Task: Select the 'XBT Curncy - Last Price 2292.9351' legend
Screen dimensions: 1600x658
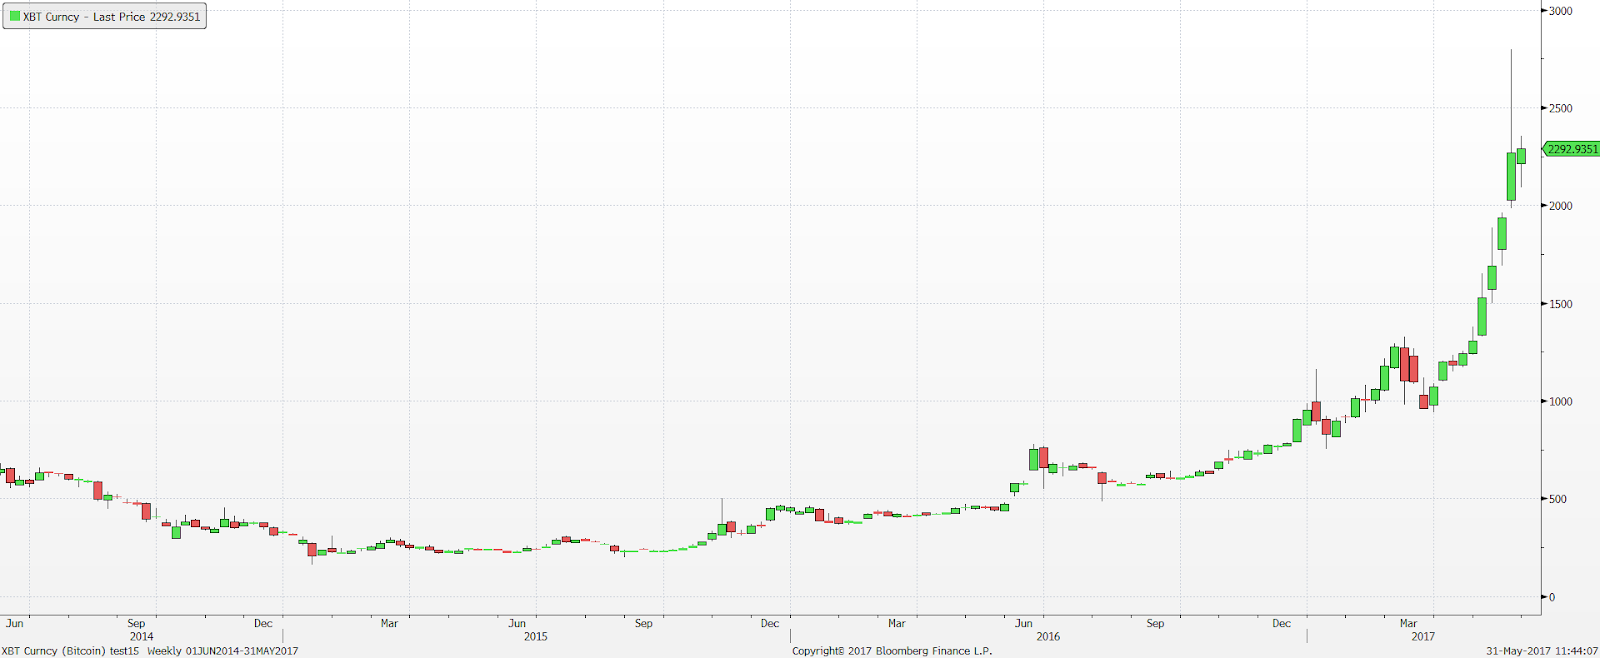Action: pyautogui.click(x=104, y=17)
